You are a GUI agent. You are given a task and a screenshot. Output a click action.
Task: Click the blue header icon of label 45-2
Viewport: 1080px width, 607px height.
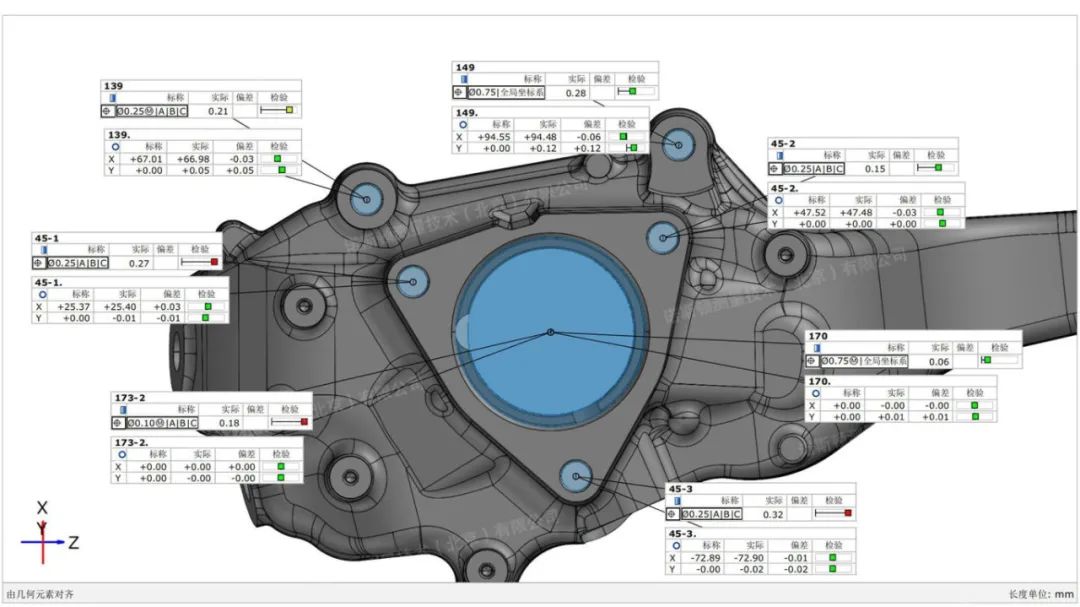pyautogui.click(x=780, y=156)
